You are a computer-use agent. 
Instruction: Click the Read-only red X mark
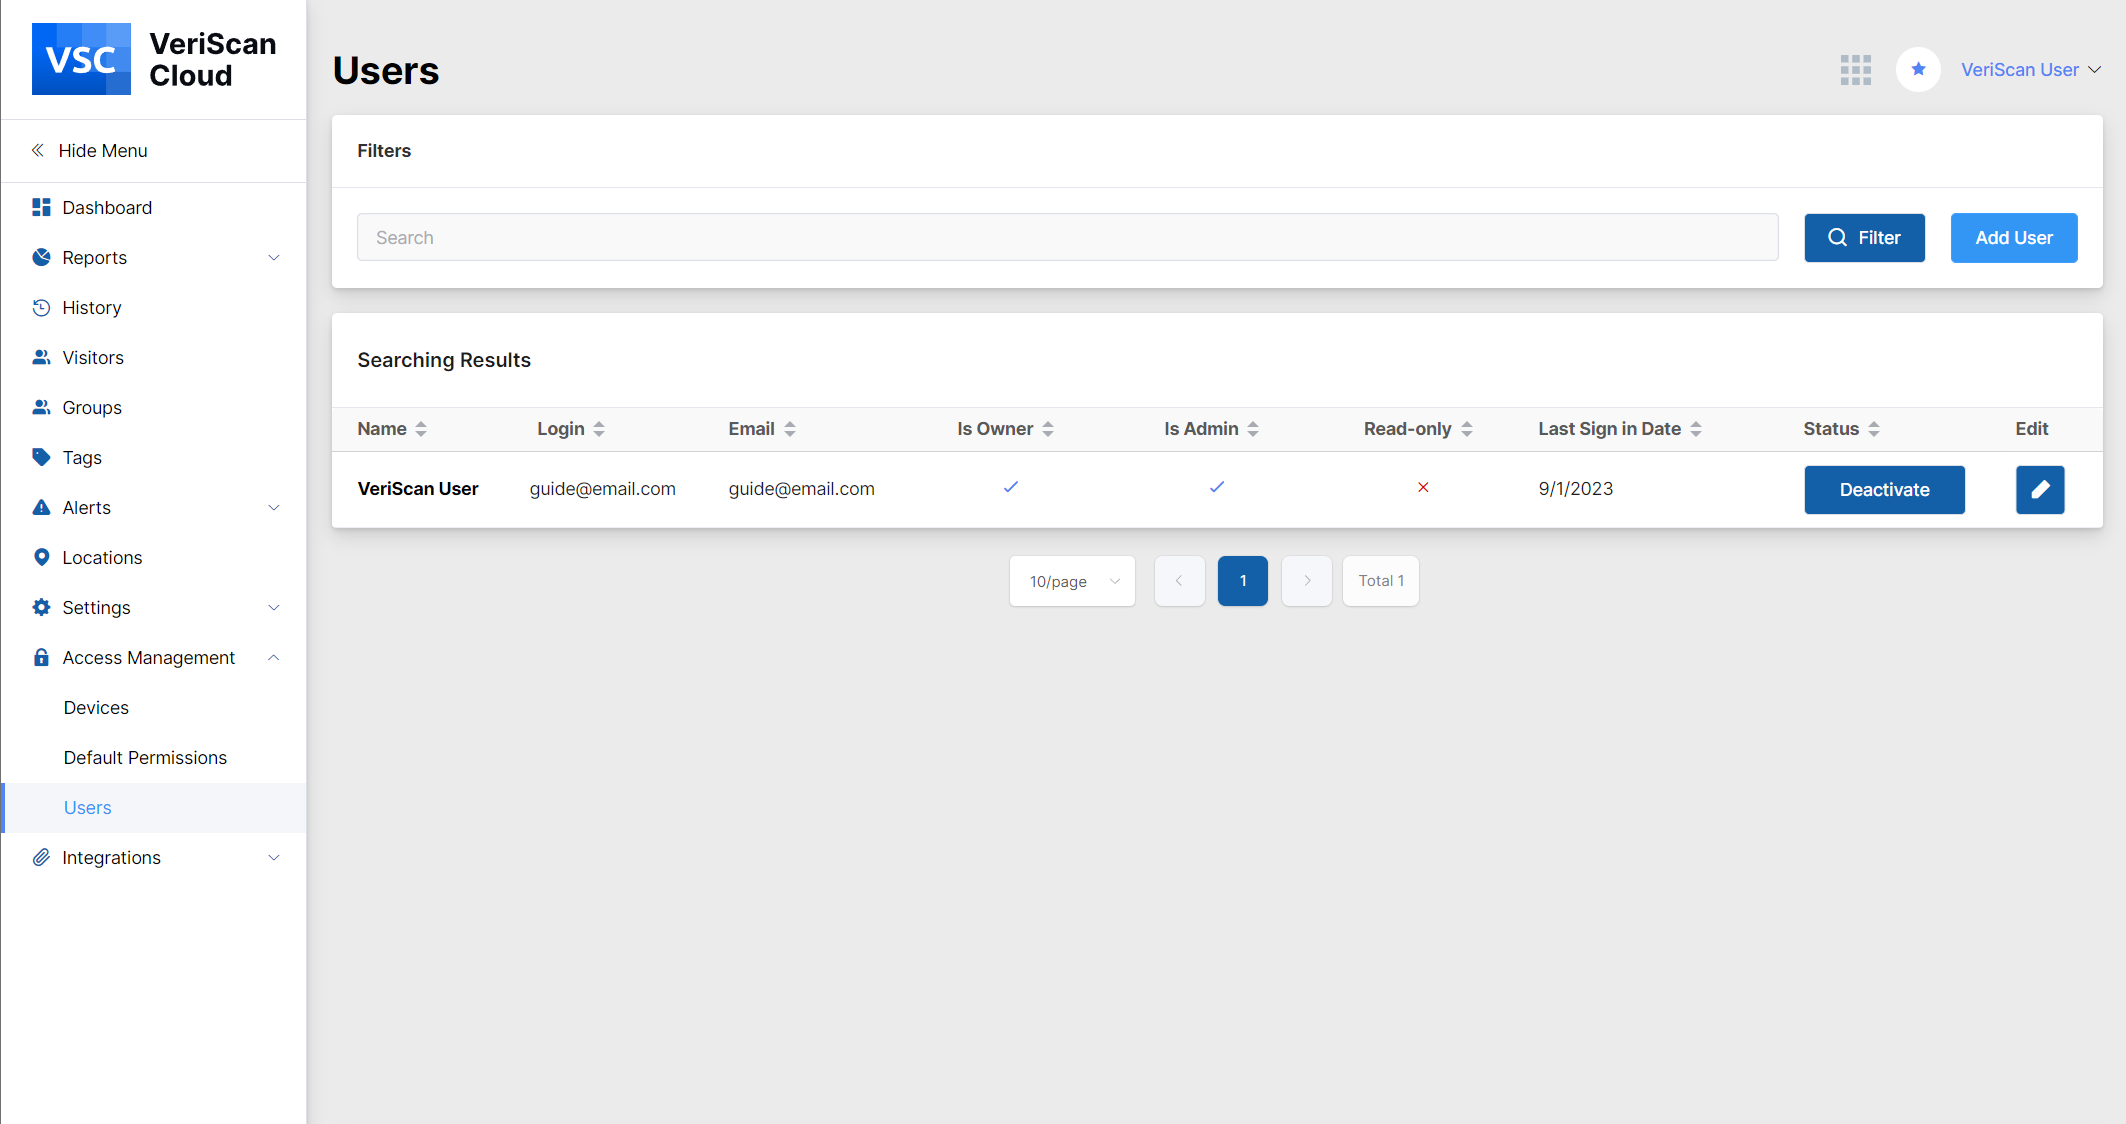1423,487
